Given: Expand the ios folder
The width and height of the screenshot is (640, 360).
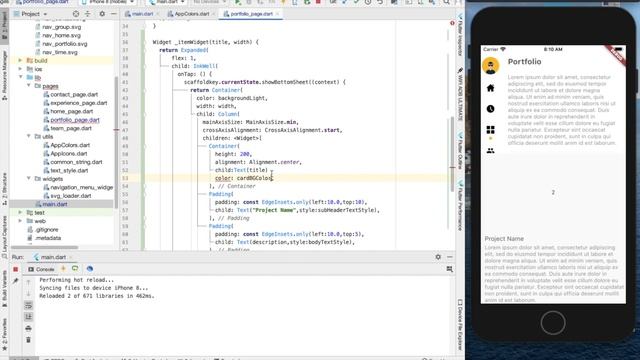Looking at the screenshot, I should coord(20,69).
